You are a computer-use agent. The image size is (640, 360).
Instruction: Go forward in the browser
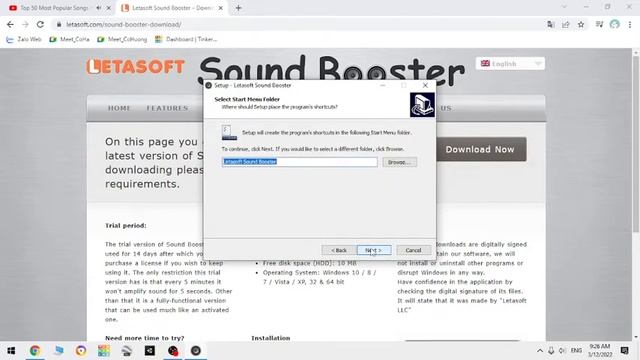pyautogui.click(x=25, y=24)
